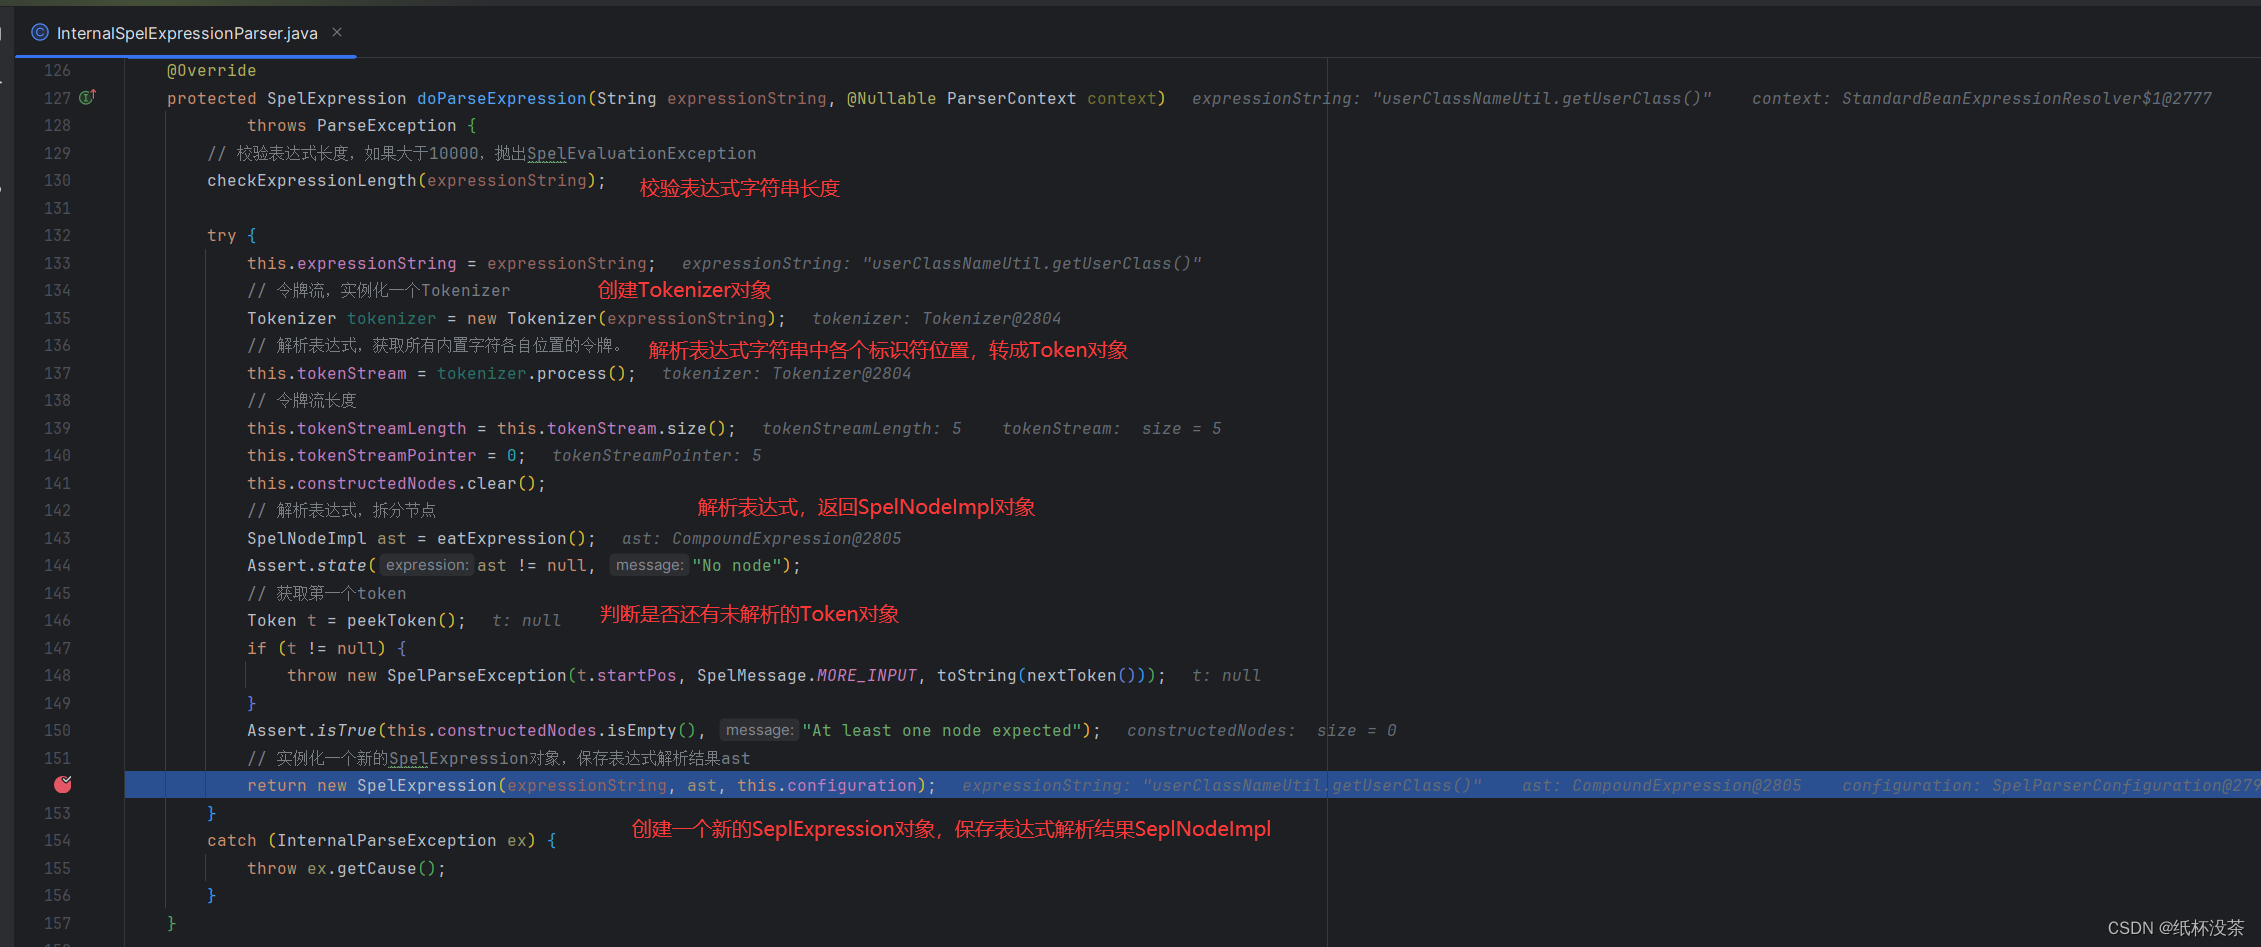
Task: Click the inline hint 'tokenizer: Tokenizer@2804' on line 135
Action: (x=936, y=318)
